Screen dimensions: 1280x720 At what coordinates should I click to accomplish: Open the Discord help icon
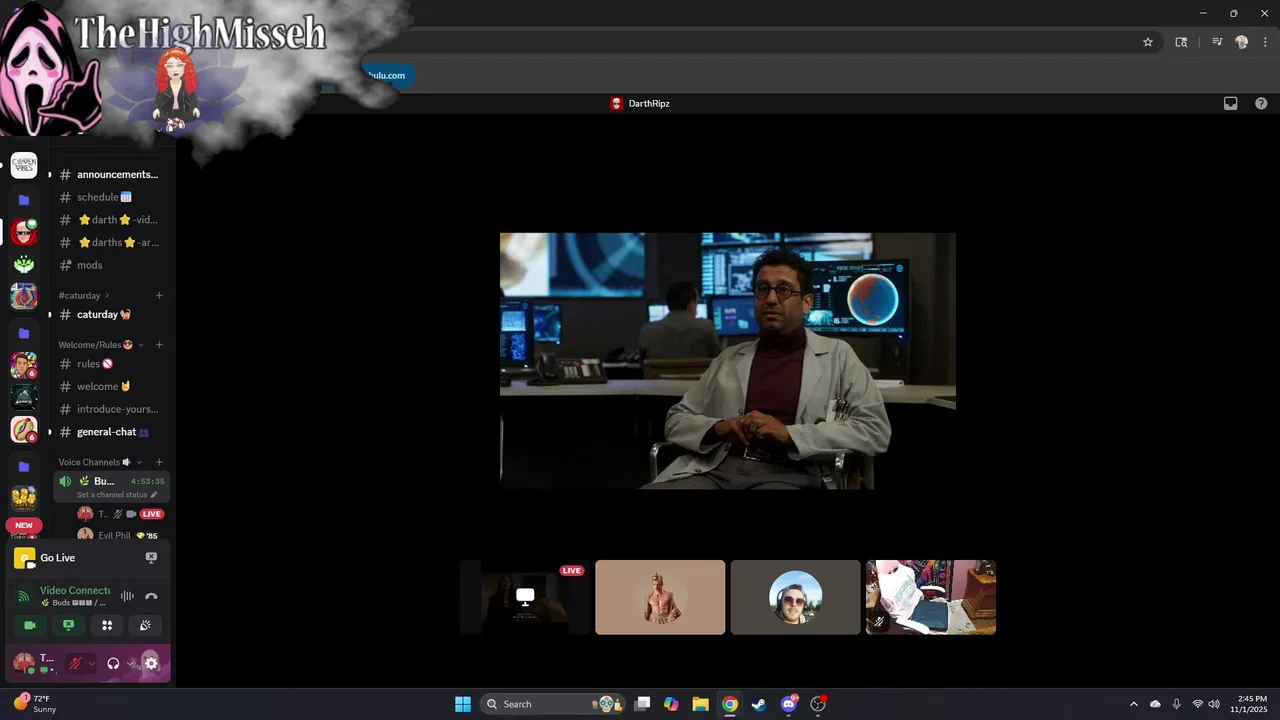pyautogui.click(x=1261, y=103)
